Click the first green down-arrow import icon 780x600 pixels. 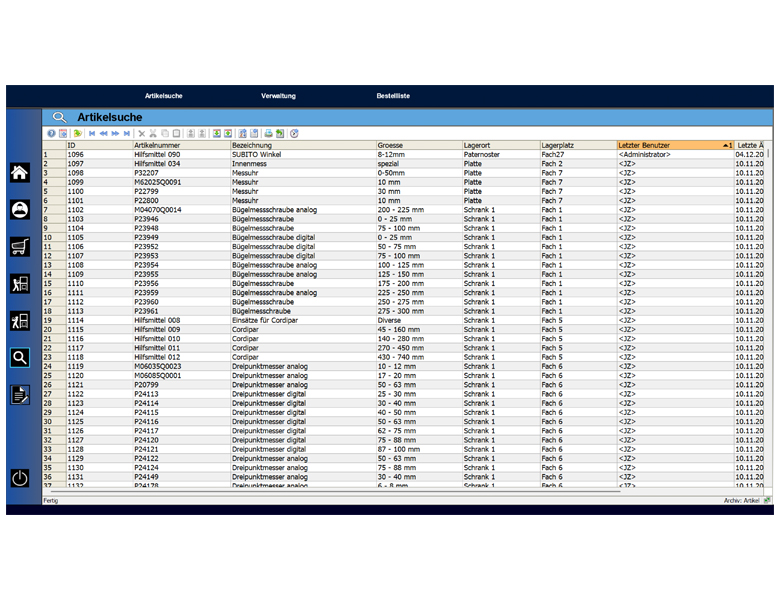click(217, 133)
